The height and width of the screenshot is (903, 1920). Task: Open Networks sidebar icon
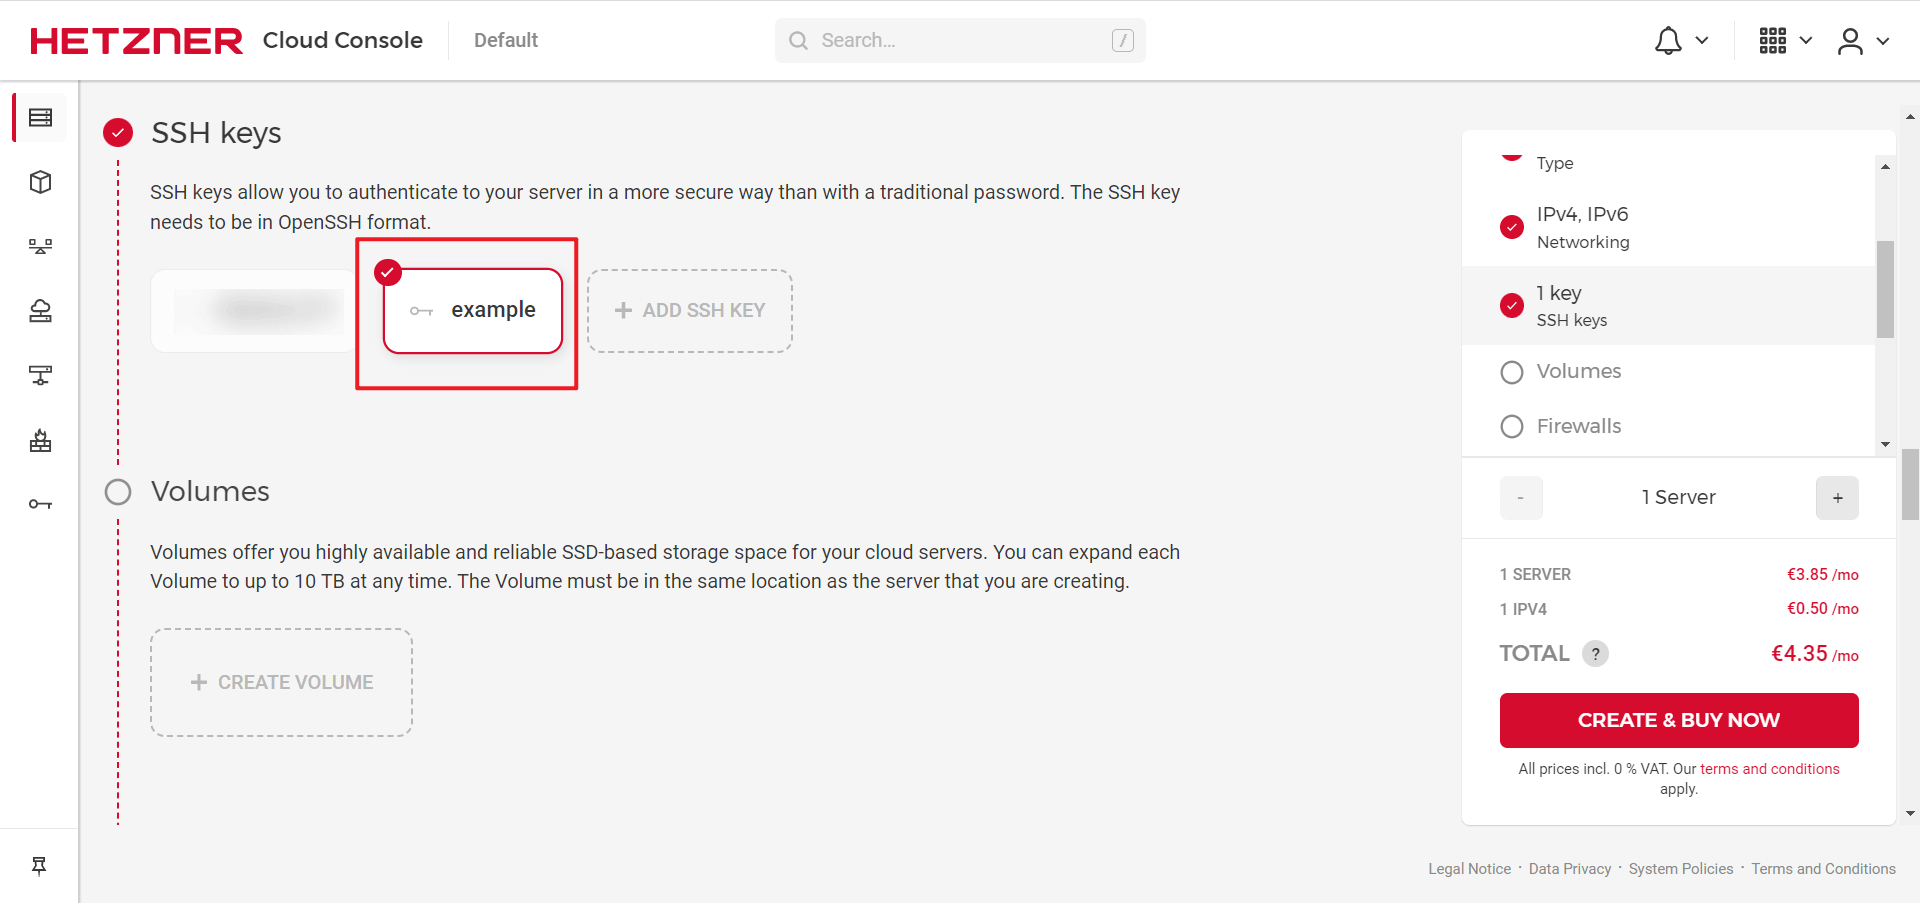point(40,375)
